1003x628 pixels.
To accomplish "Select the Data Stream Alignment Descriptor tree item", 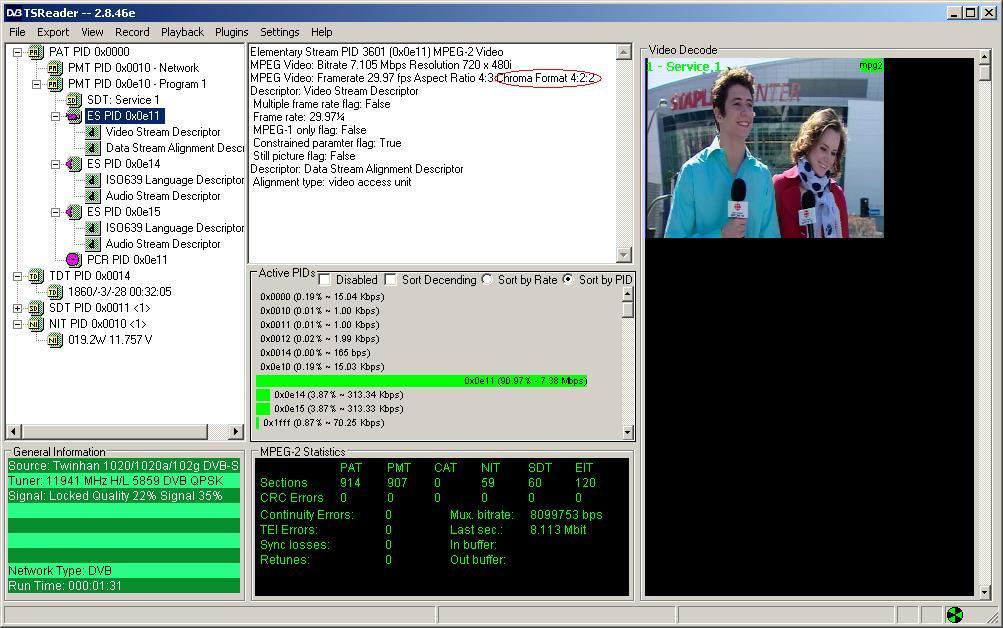I will click(175, 148).
